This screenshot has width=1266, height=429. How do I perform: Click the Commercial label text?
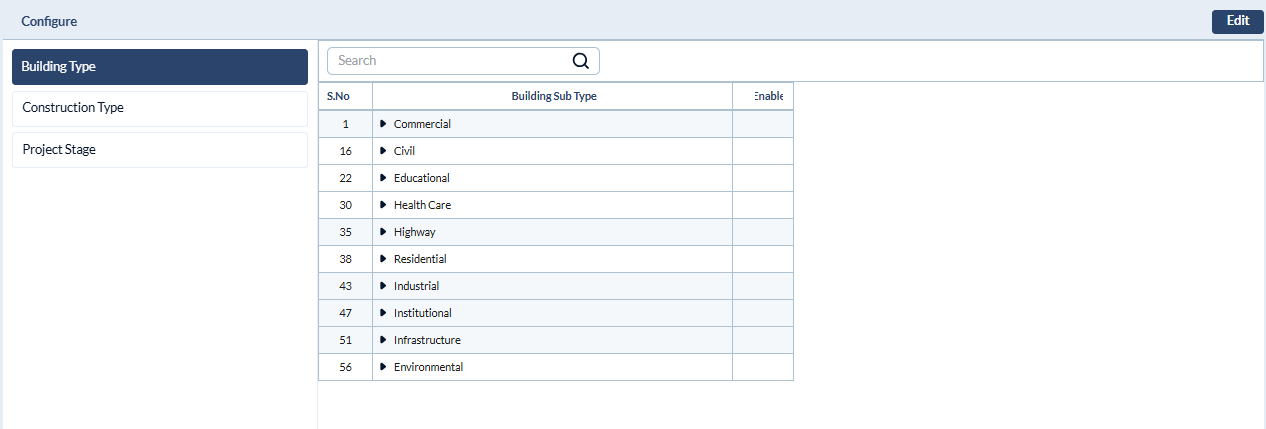coord(422,124)
